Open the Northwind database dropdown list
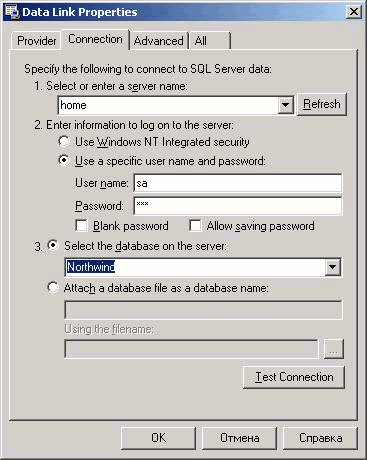This screenshot has width=367, height=460. [332, 267]
